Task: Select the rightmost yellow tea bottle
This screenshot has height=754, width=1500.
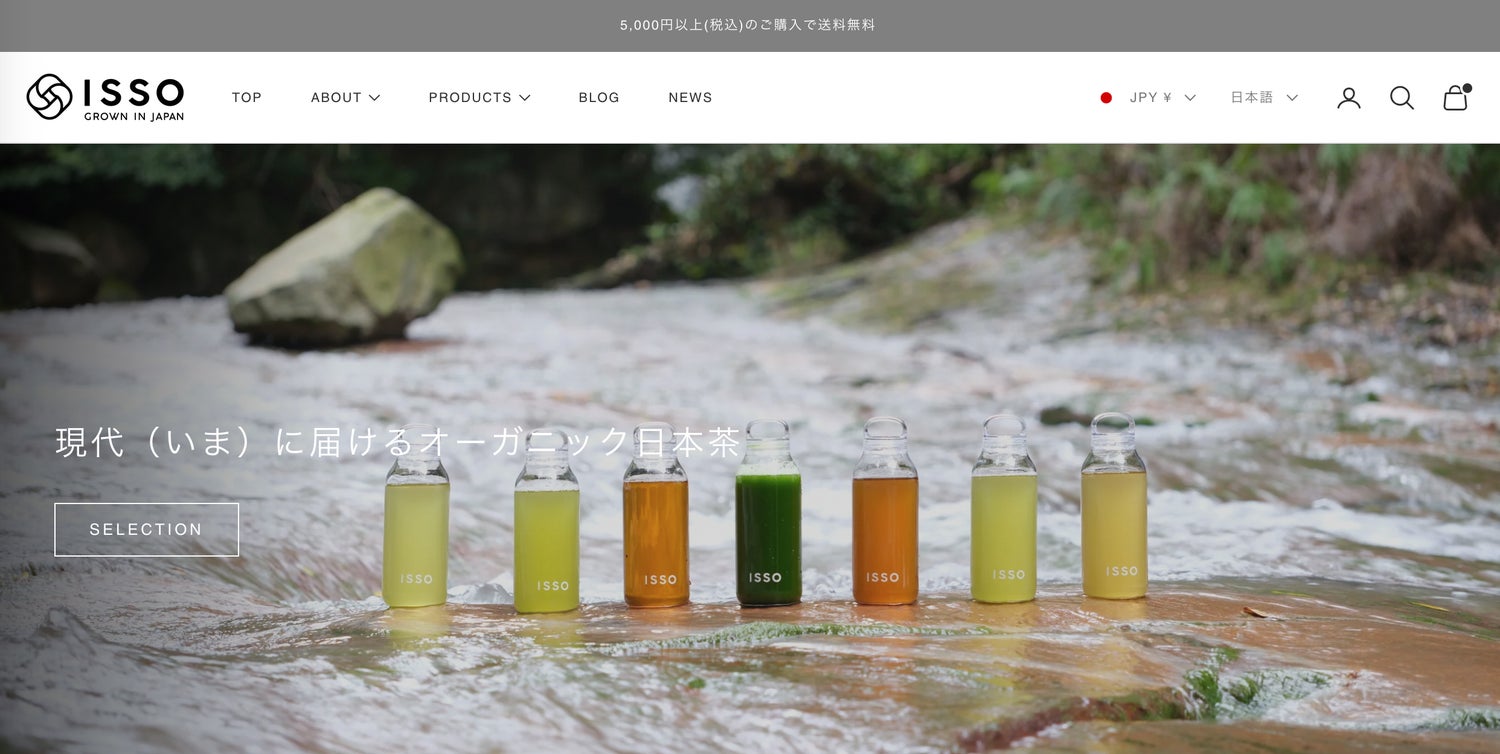Action: point(1114,525)
